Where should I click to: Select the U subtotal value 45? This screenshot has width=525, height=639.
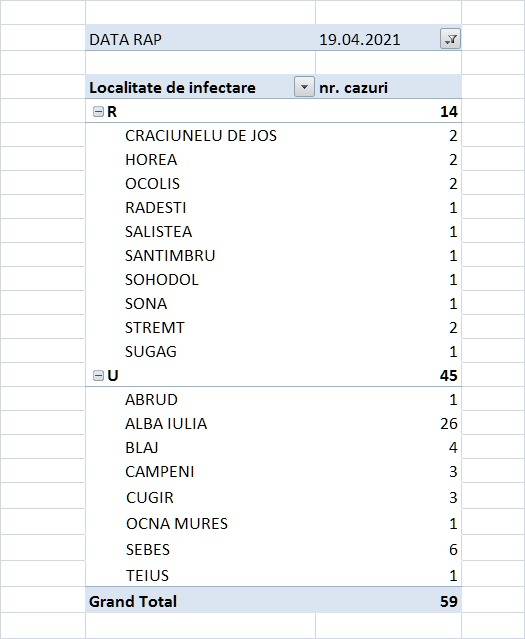pyautogui.click(x=449, y=375)
